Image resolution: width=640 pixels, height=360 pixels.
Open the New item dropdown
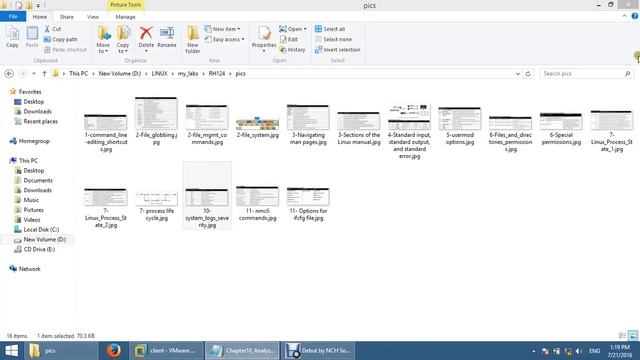tap(222, 29)
